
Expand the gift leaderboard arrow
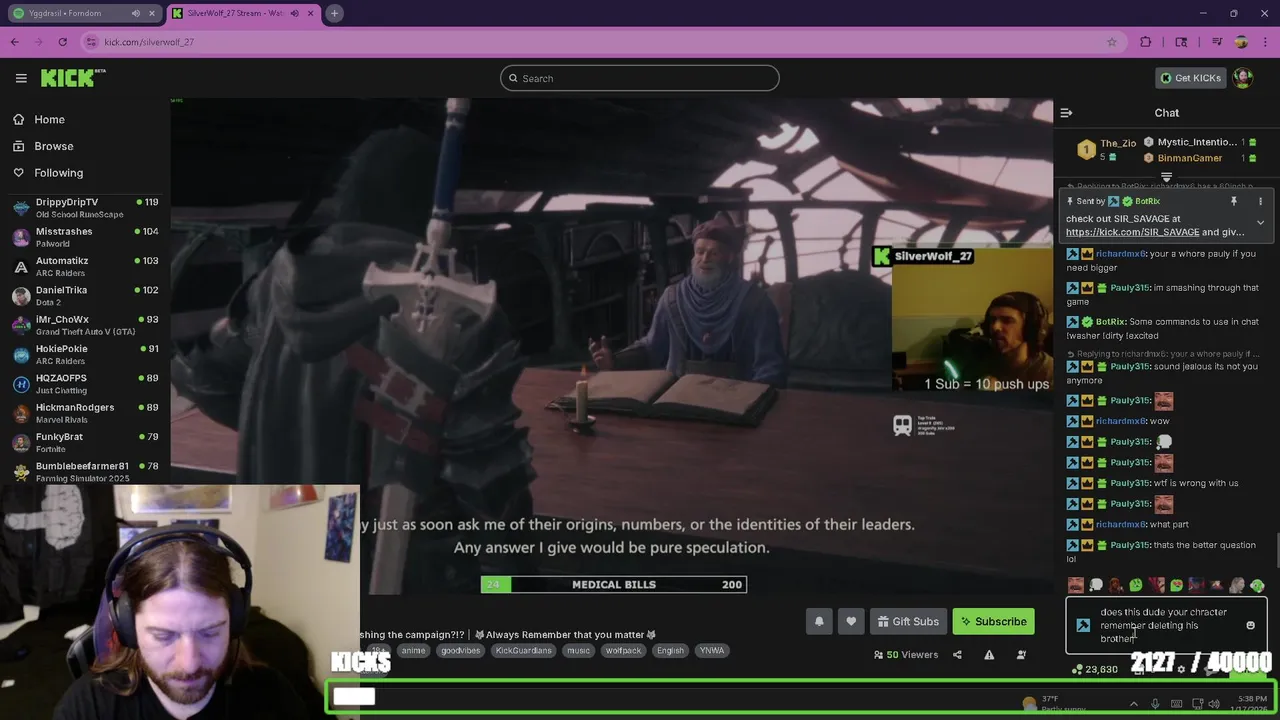[1166, 177]
